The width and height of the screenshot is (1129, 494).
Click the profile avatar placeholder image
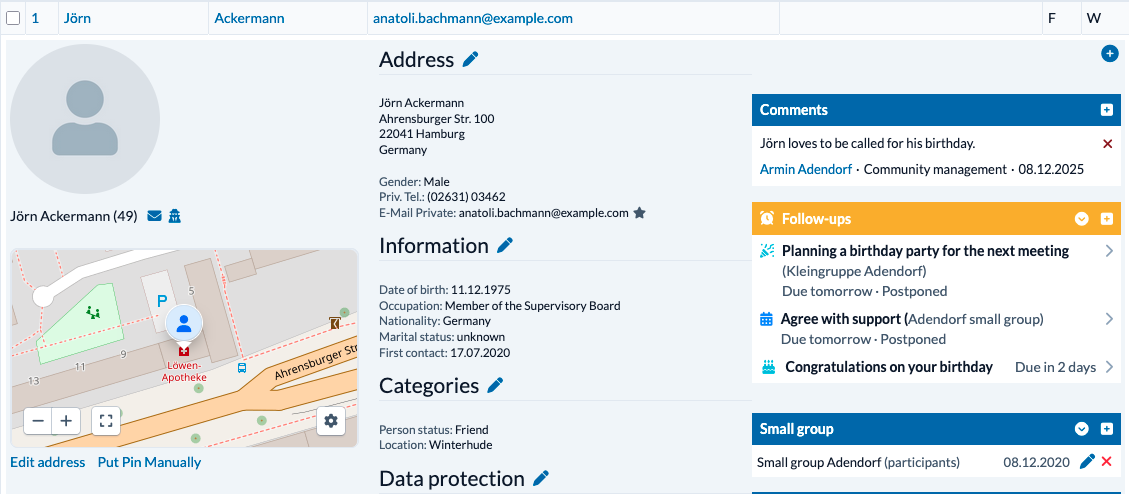(85, 119)
